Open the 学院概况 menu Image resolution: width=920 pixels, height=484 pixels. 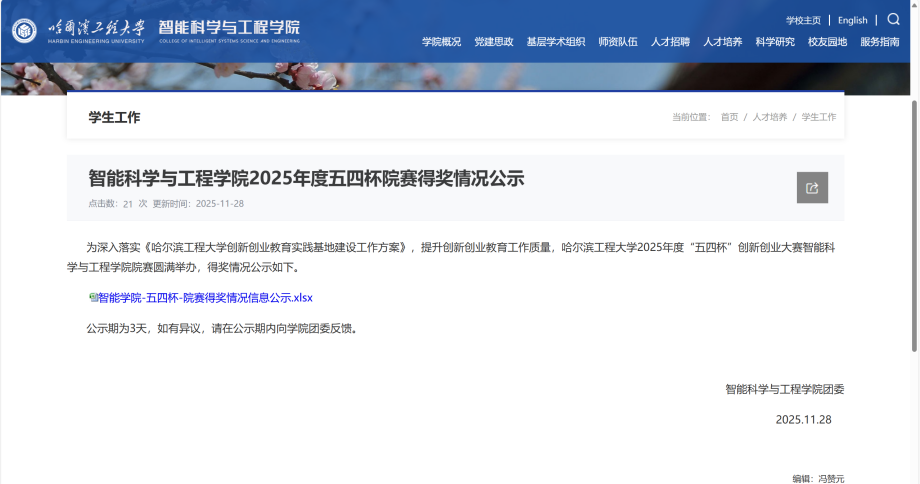[441, 42]
